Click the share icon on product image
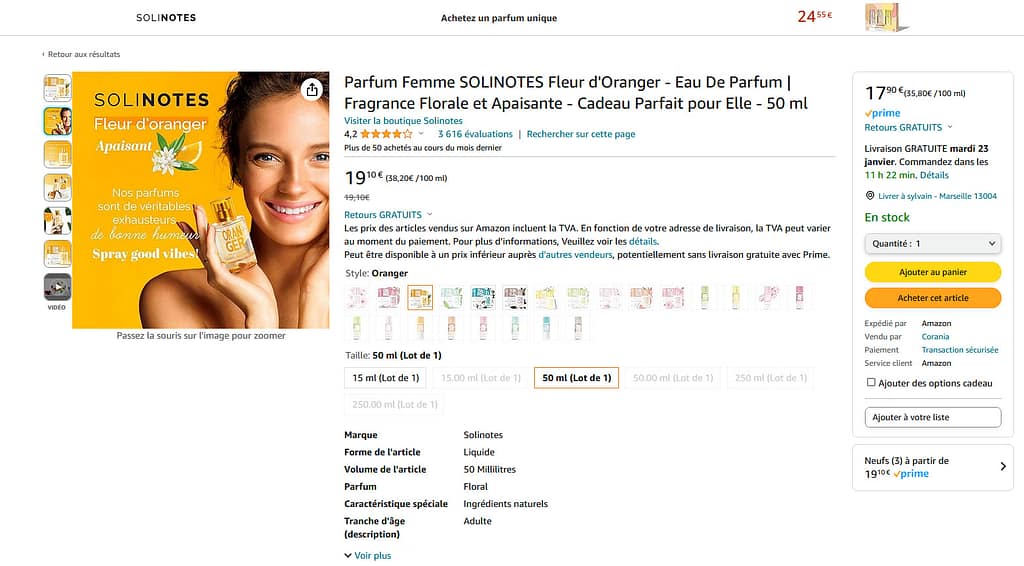1024x566 pixels. coord(312,89)
